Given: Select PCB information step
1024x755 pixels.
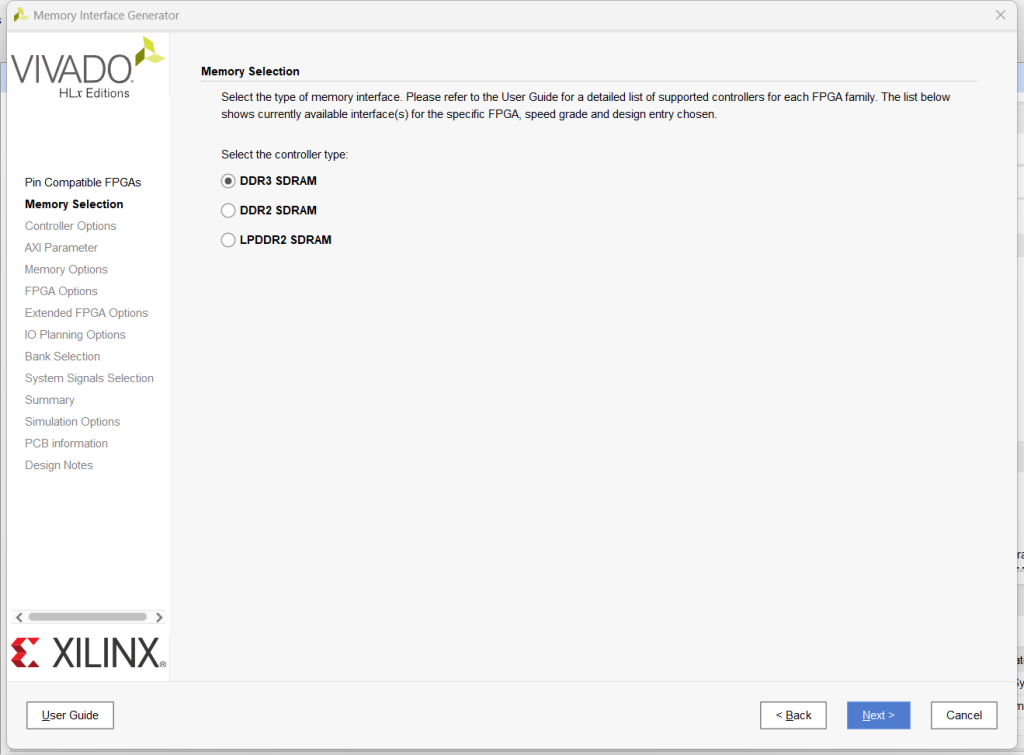Looking at the screenshot, I should point(67,443).
